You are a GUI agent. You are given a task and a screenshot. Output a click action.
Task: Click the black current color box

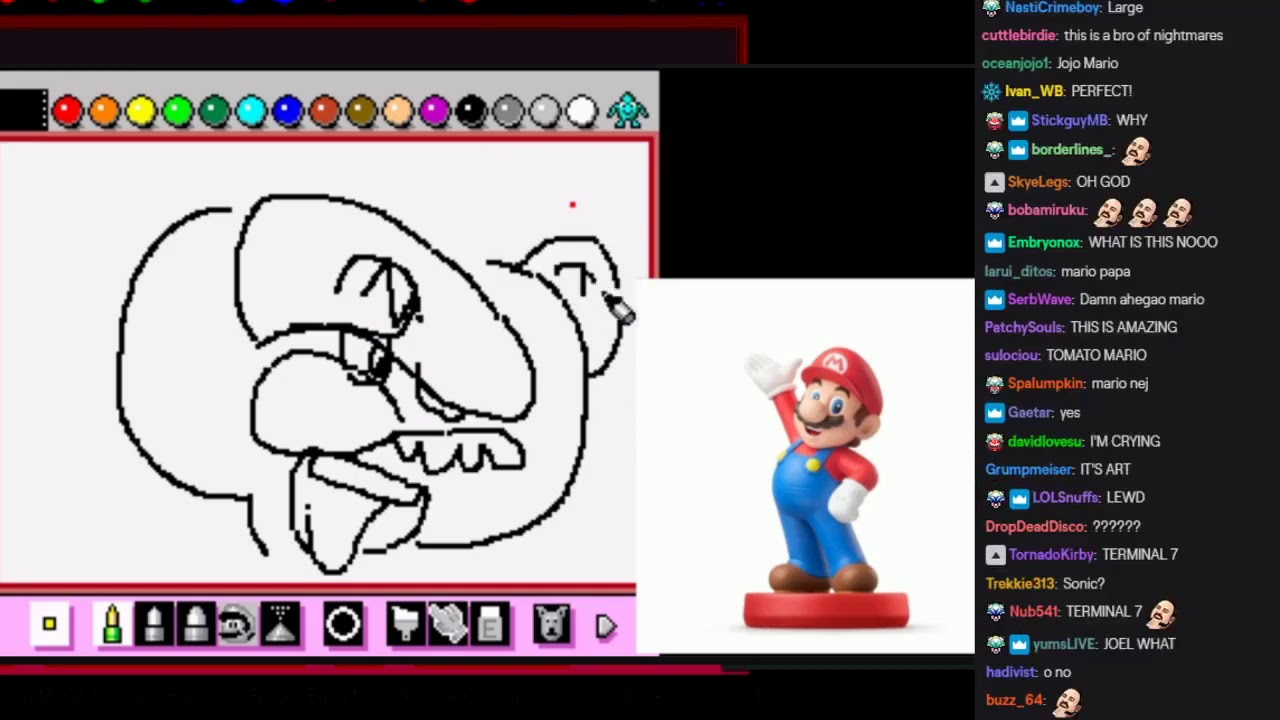tap(23, 111)
